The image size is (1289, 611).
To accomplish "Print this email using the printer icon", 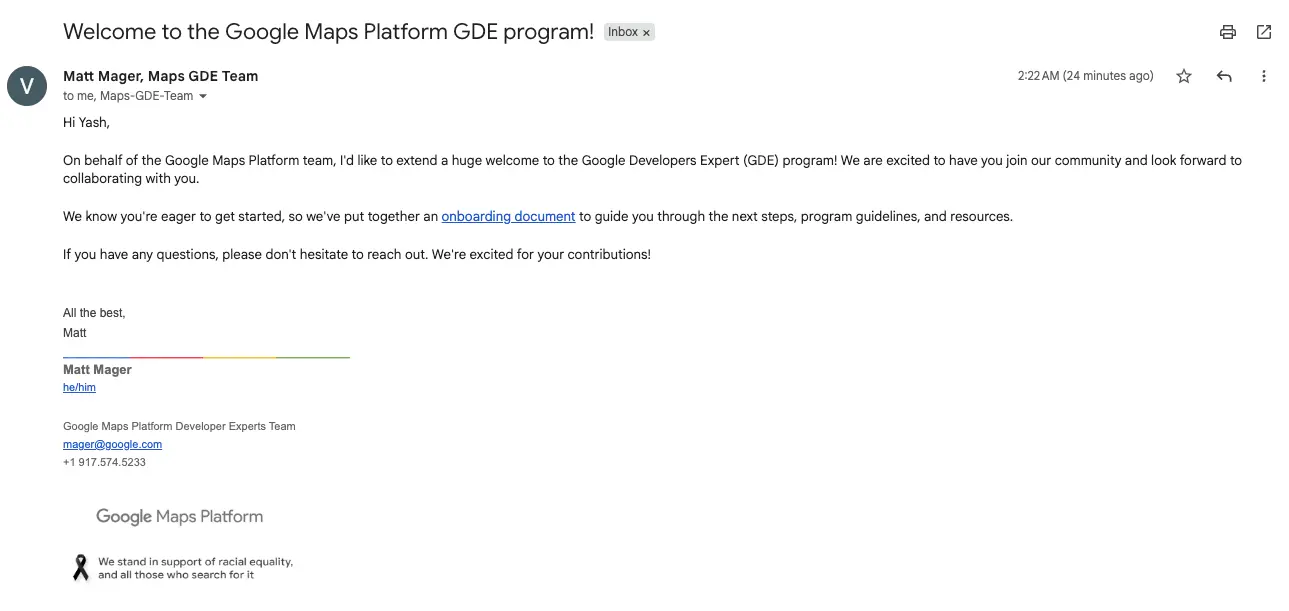I will pyautogui.click(x=1227, y=32).
